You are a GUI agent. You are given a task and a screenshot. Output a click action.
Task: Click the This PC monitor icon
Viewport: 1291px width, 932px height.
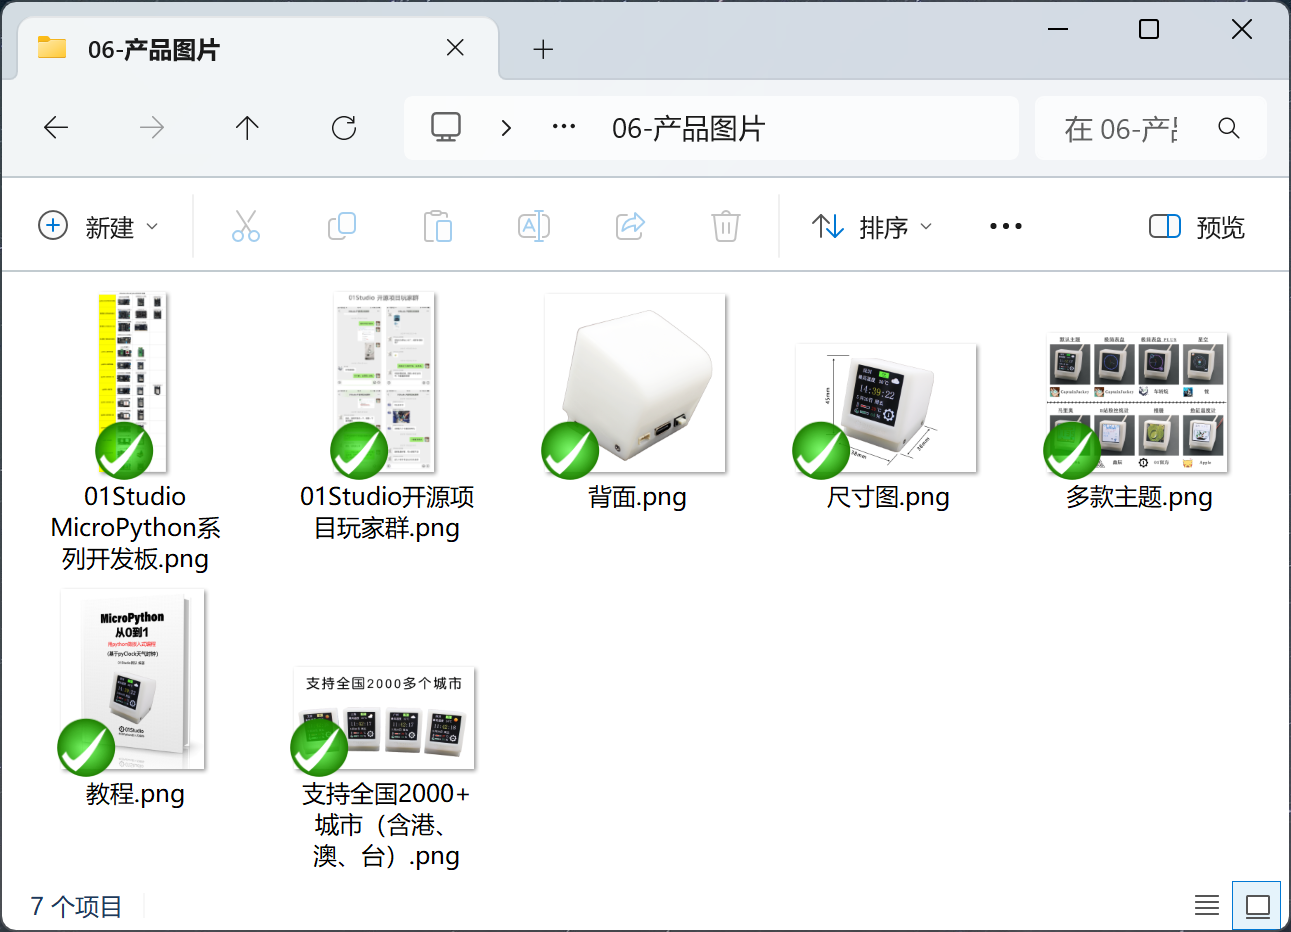click(446, 127)
